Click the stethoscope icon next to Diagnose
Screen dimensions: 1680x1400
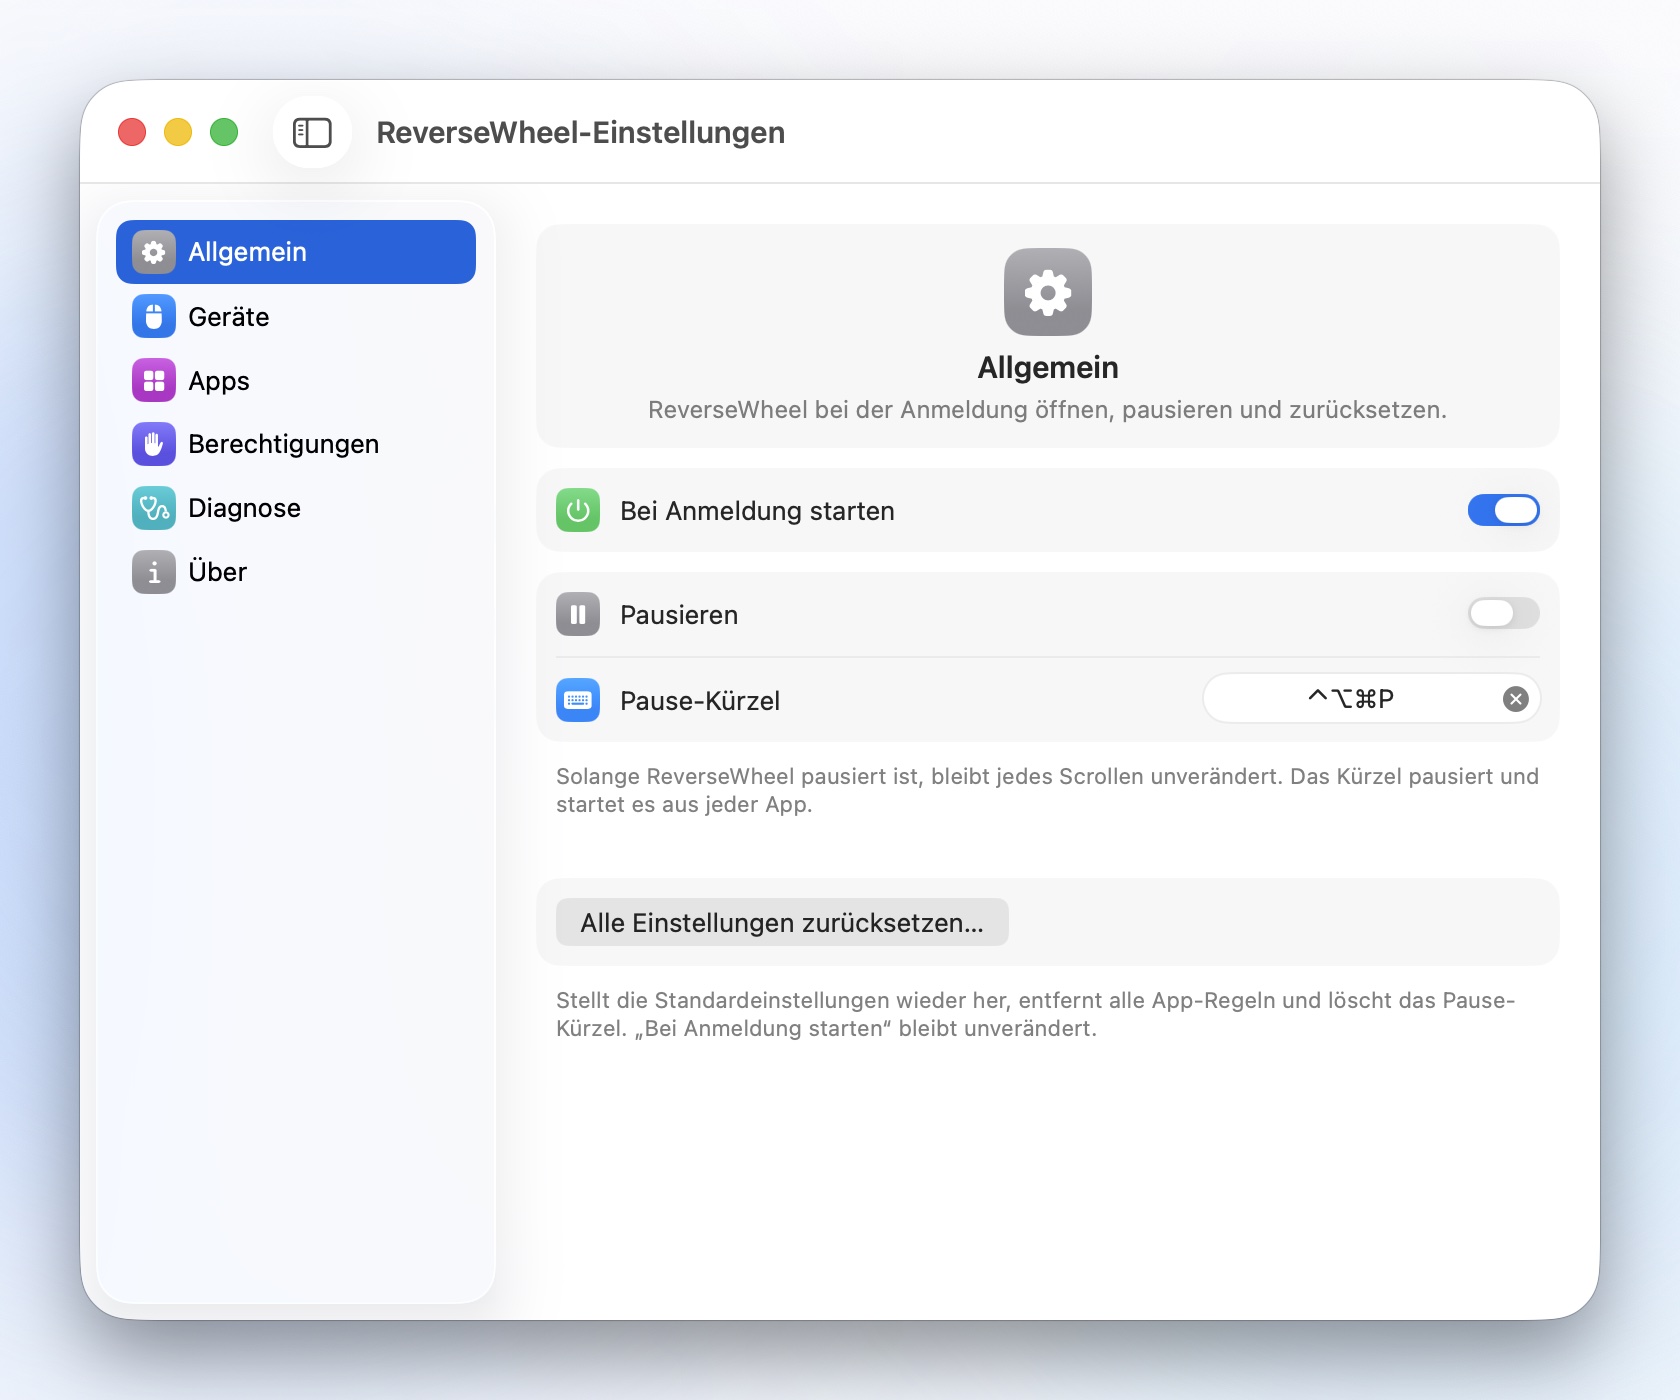(x=154, y=508)
